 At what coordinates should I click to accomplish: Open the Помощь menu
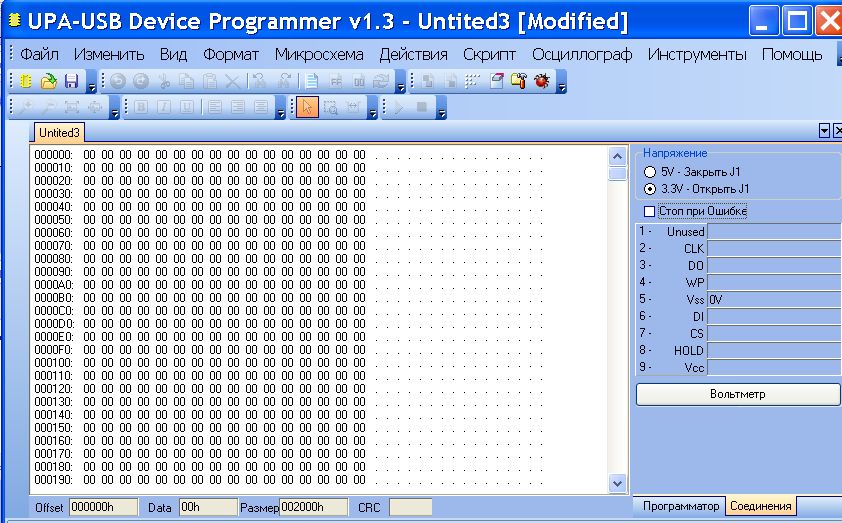[792, 54]
